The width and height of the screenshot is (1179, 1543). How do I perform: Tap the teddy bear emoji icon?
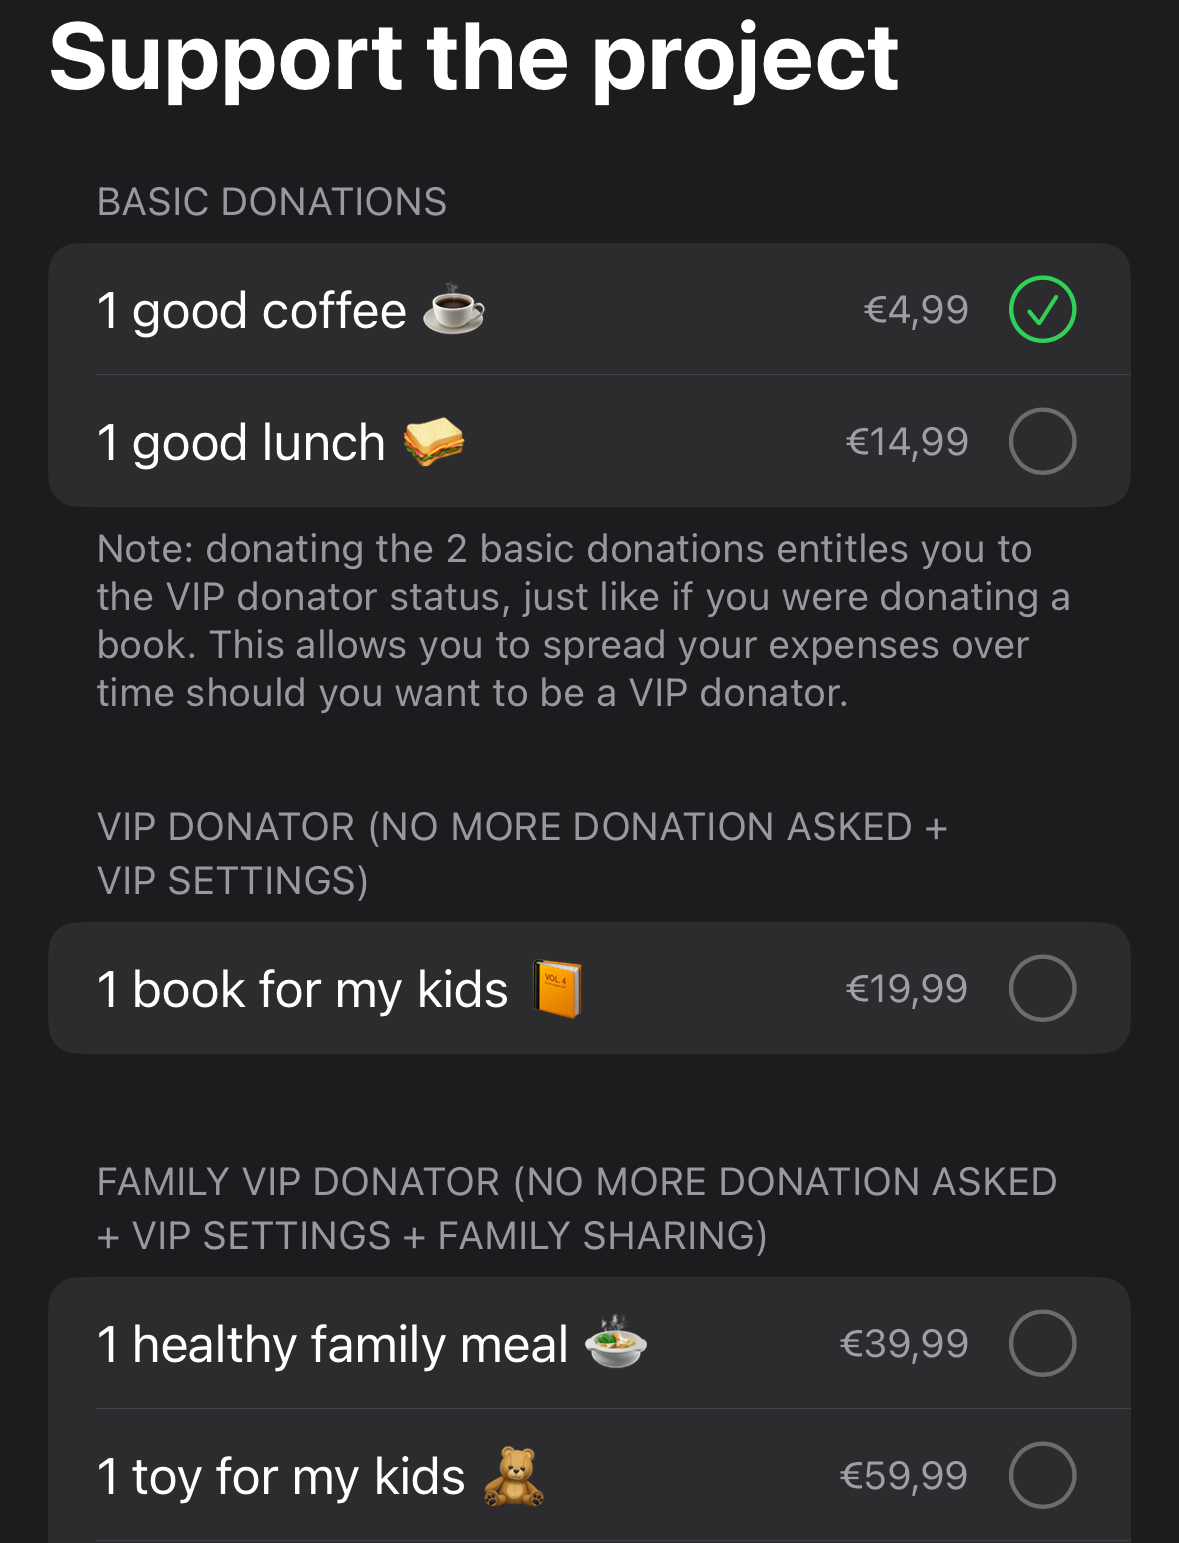tap(514, 1476)
